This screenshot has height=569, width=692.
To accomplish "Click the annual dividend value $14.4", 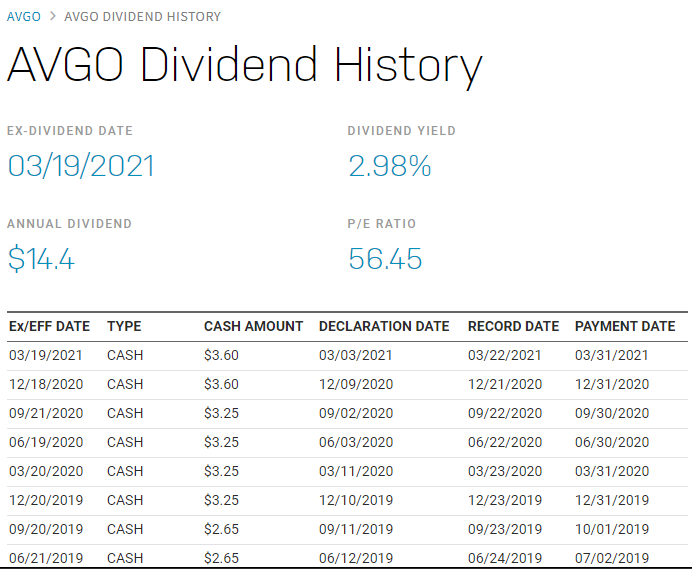I will coord(41,259).
